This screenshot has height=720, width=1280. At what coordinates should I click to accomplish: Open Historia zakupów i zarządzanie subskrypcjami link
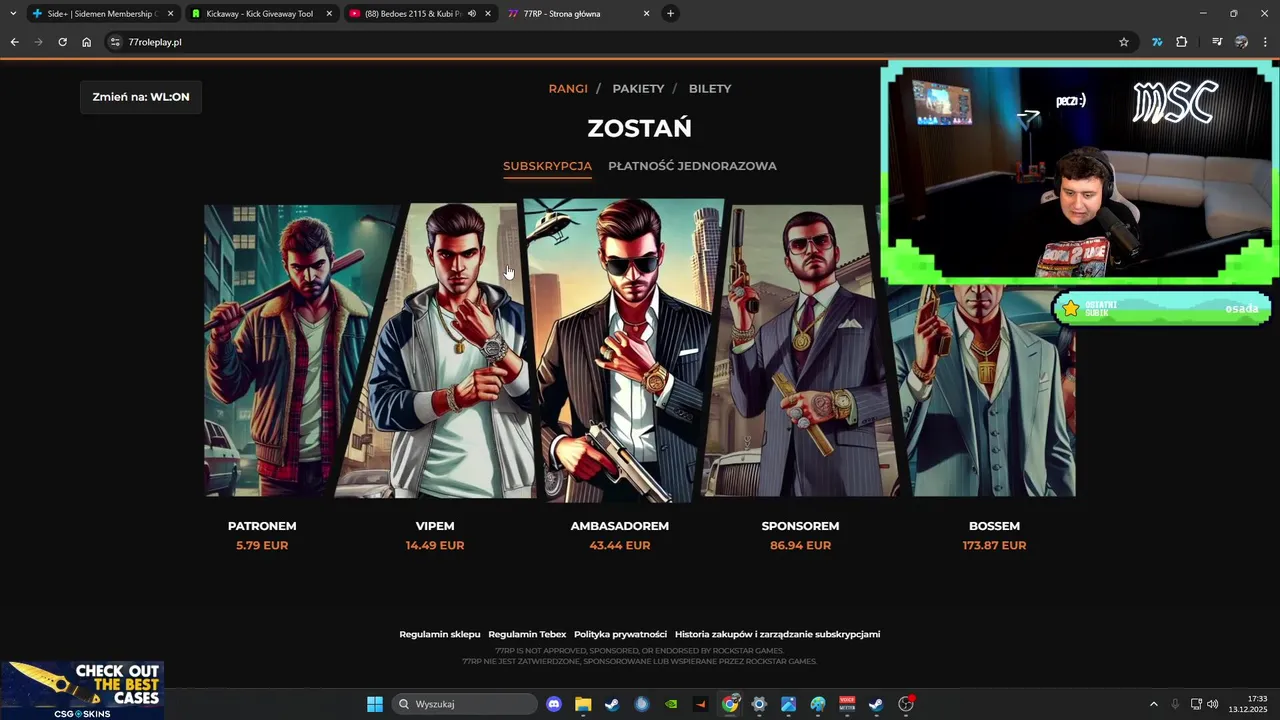(x=777, y=634)
